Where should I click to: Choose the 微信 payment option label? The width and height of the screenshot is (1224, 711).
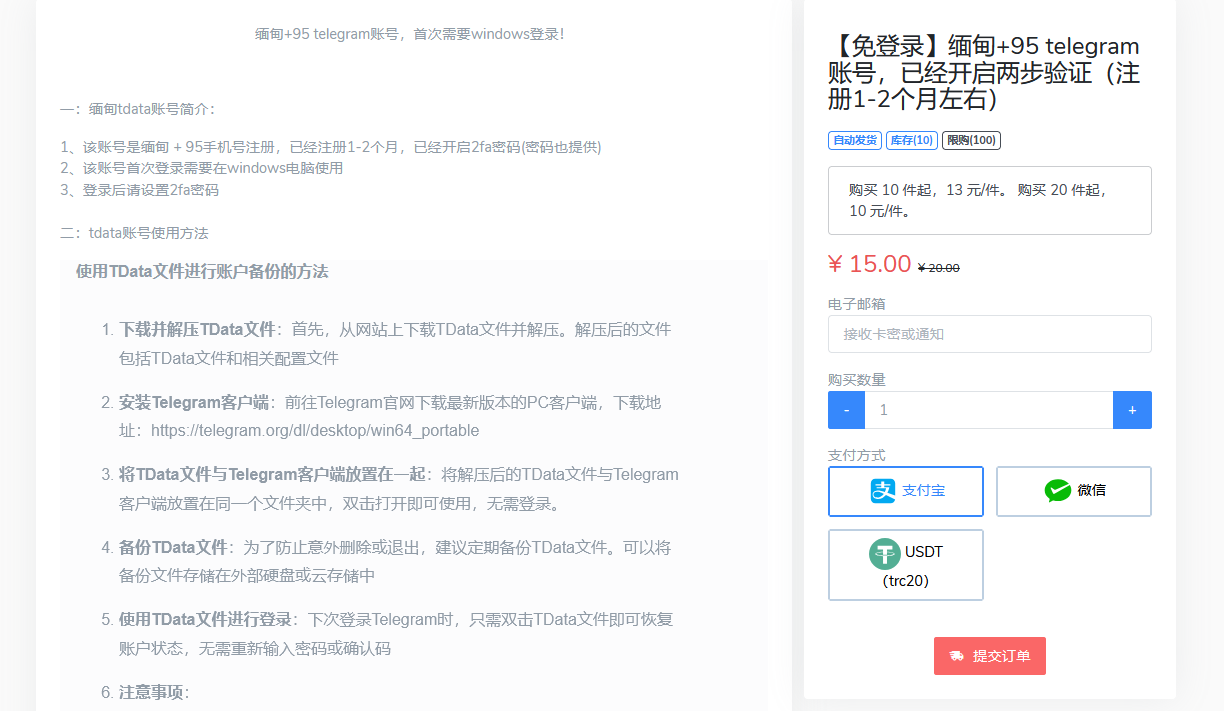1091,491
